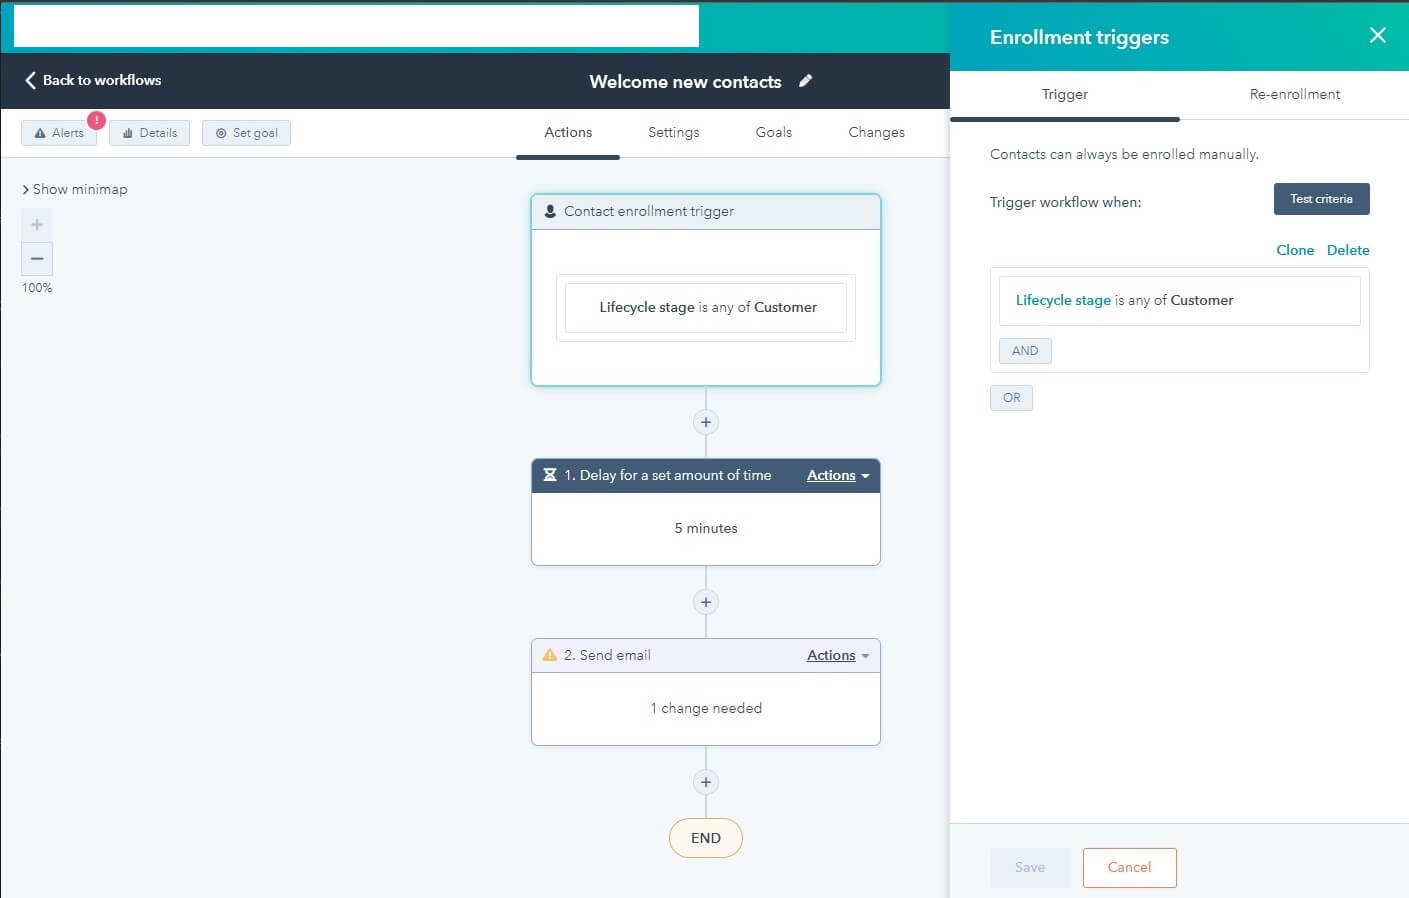Add an AND condition to the trigger
Viewport: 1409px width, 898px height.
[1024, 350]
